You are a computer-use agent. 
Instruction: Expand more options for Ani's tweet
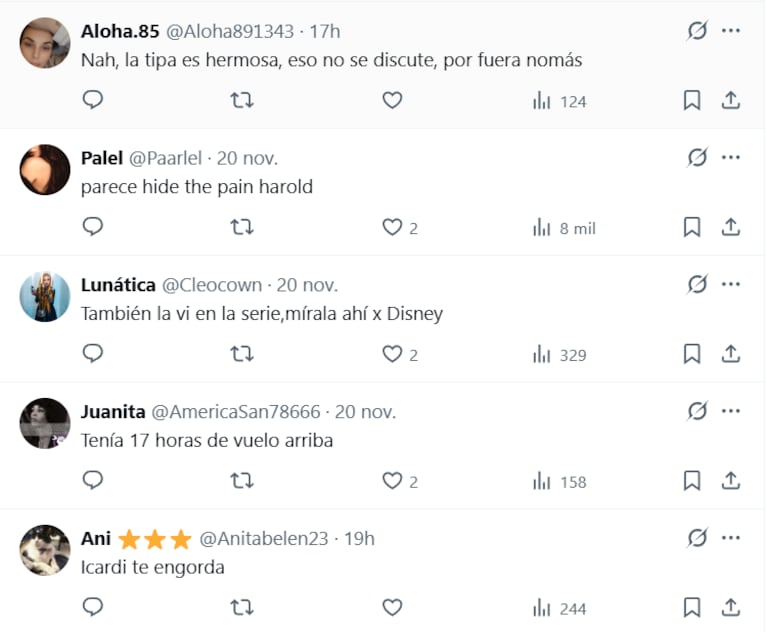tap(731, 538)
